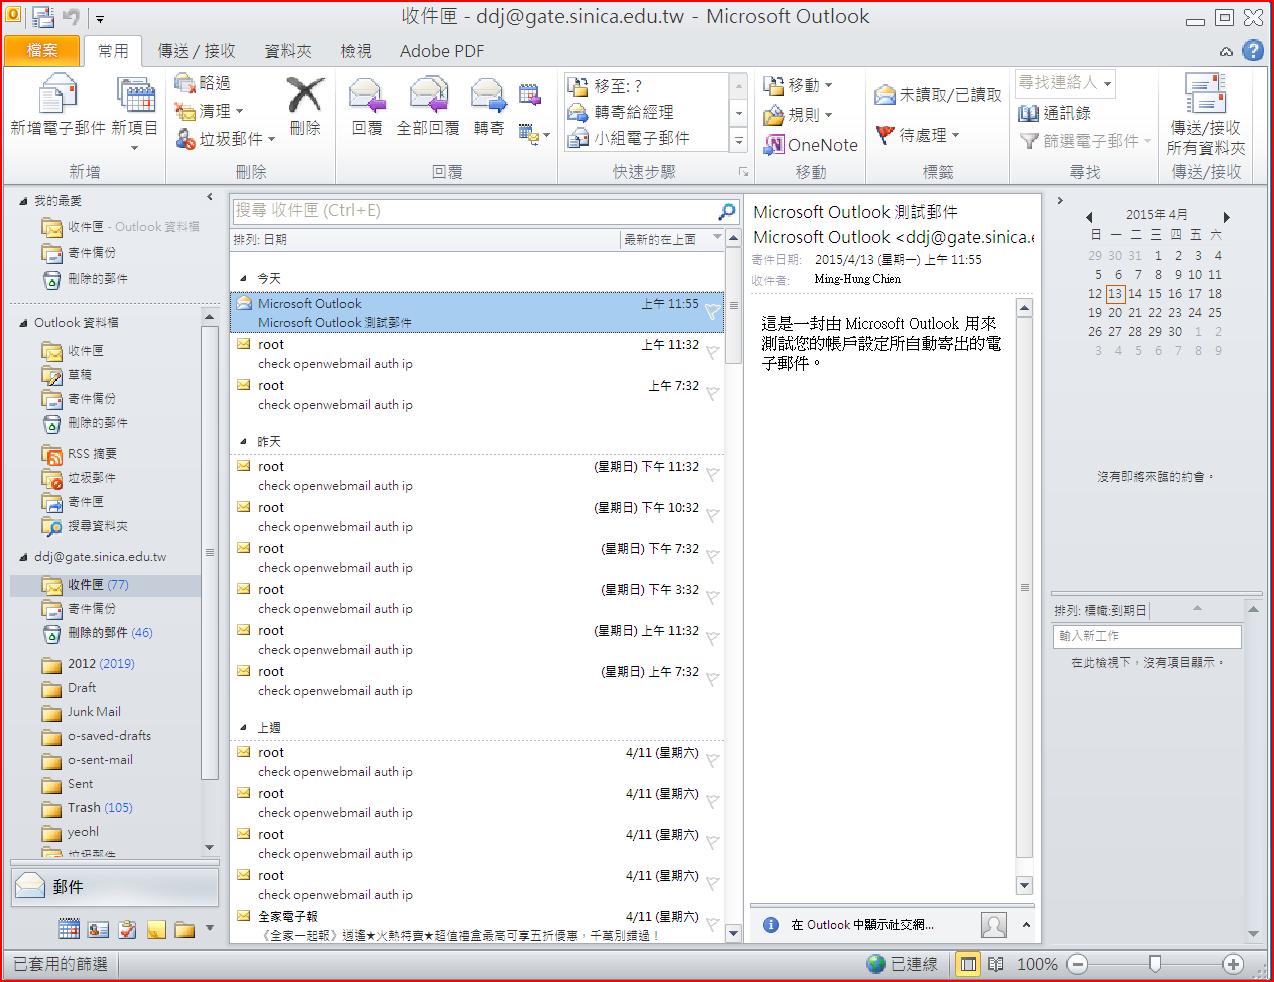Image resolution: width=1274 pixels, height=982 pixels.
Task: Flag the (星期日) 下午 7:32 root message
Action: pyautogui.click(x=712, y=557)
